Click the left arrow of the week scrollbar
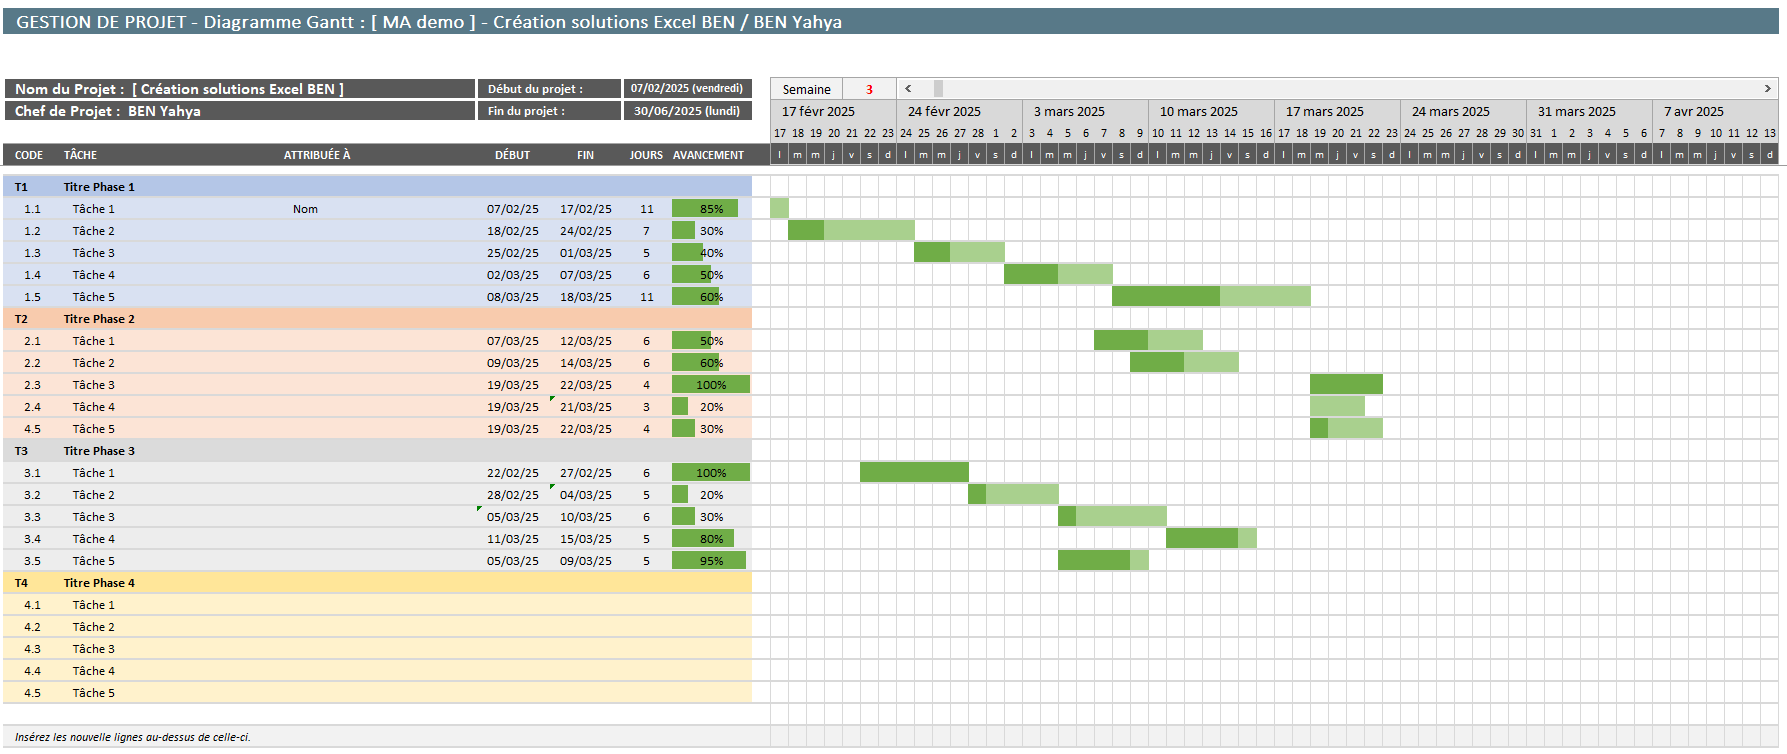Viewport: 1787px width, 754px height. 908,89
